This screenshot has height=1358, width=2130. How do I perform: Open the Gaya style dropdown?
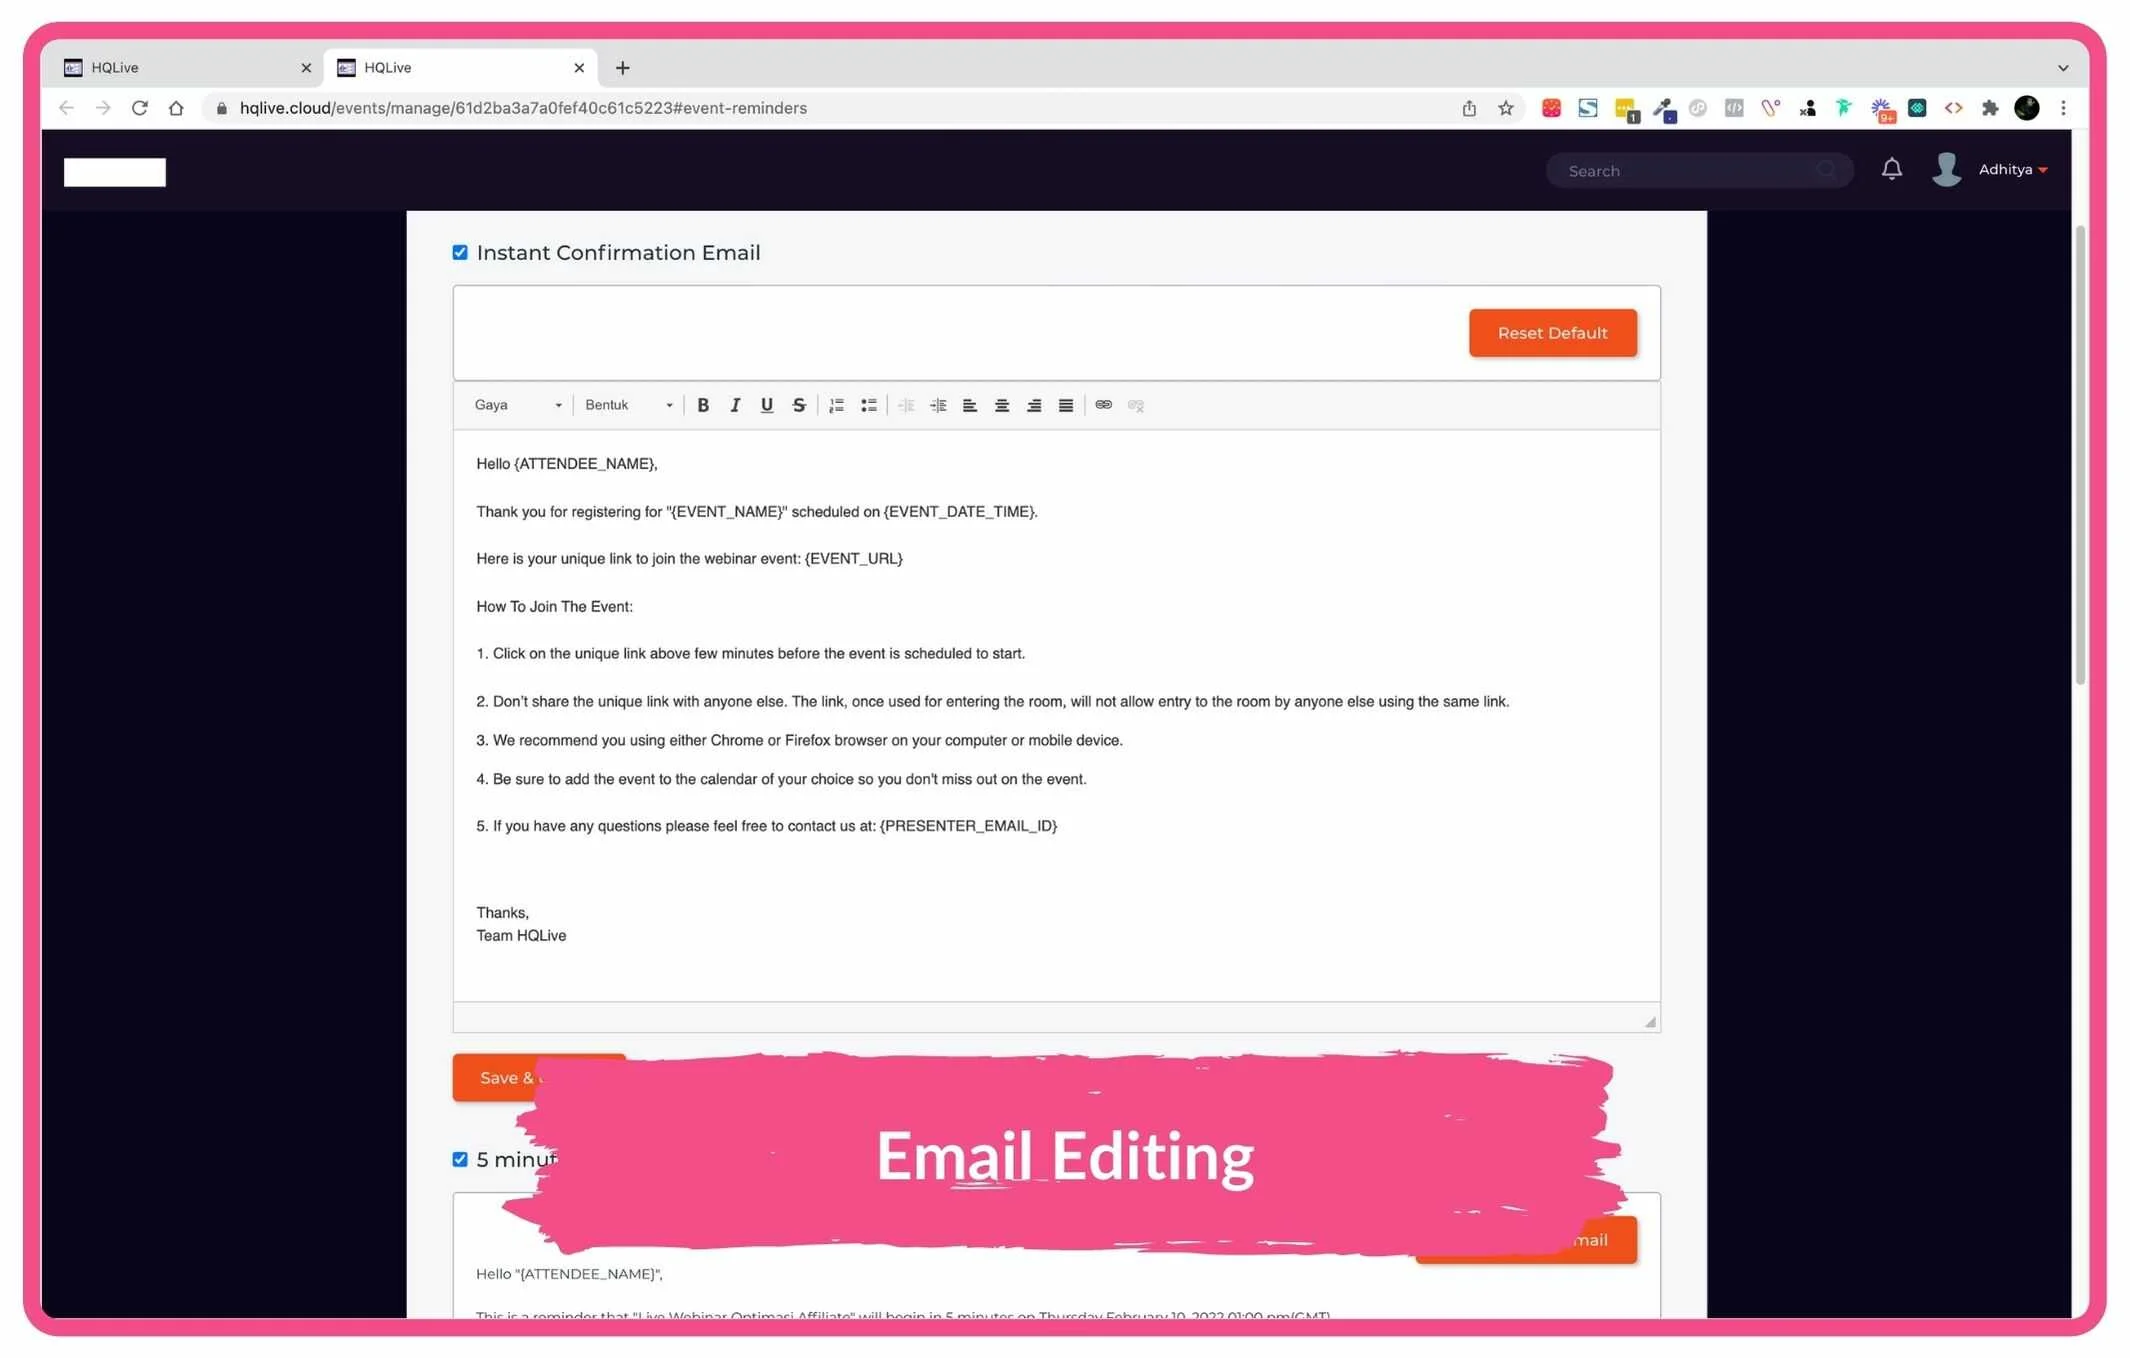[517, 405]
